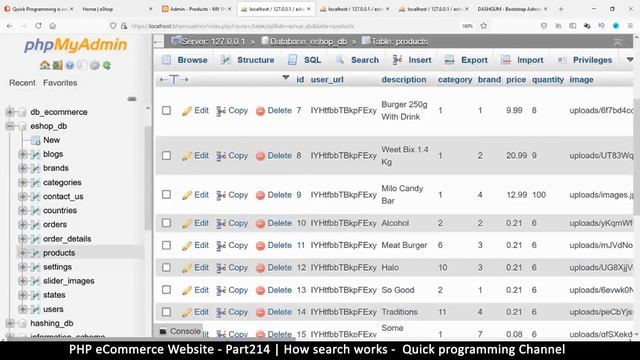Bookmark this page with star icon
This screenshot has height=360, width=640.
click(x=484, y=26)
